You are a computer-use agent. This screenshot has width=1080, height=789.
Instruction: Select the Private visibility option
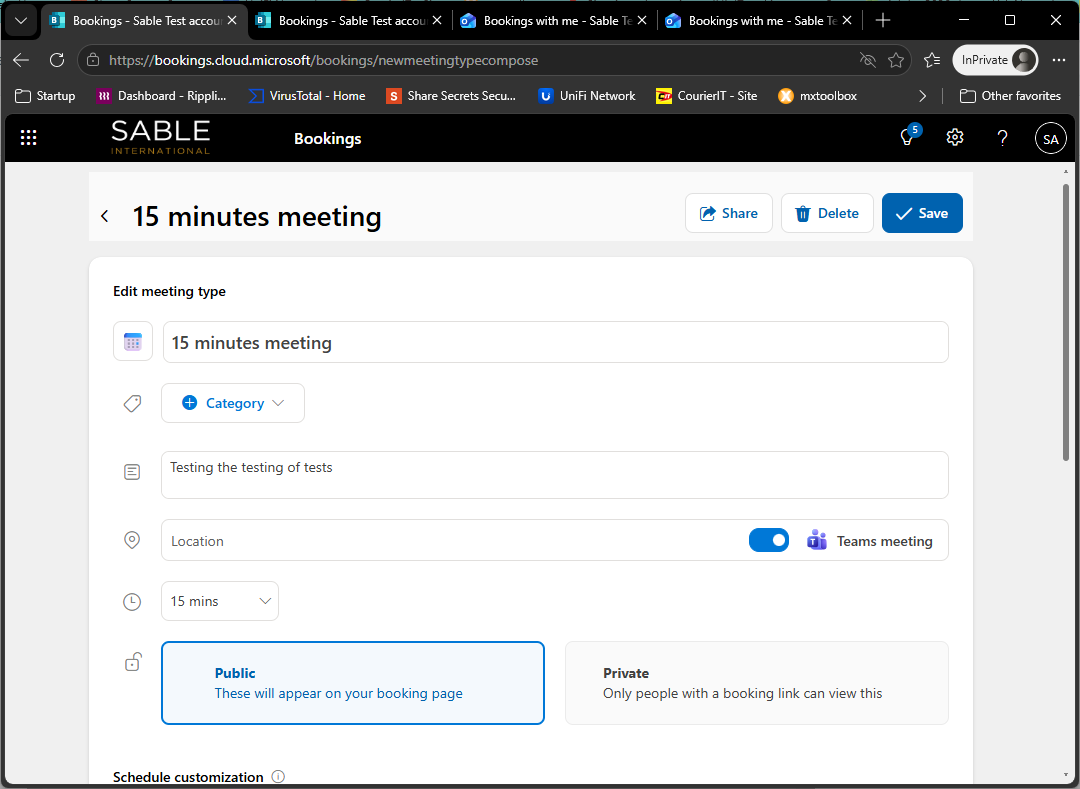pyautogui.click(x=757, y=683)
